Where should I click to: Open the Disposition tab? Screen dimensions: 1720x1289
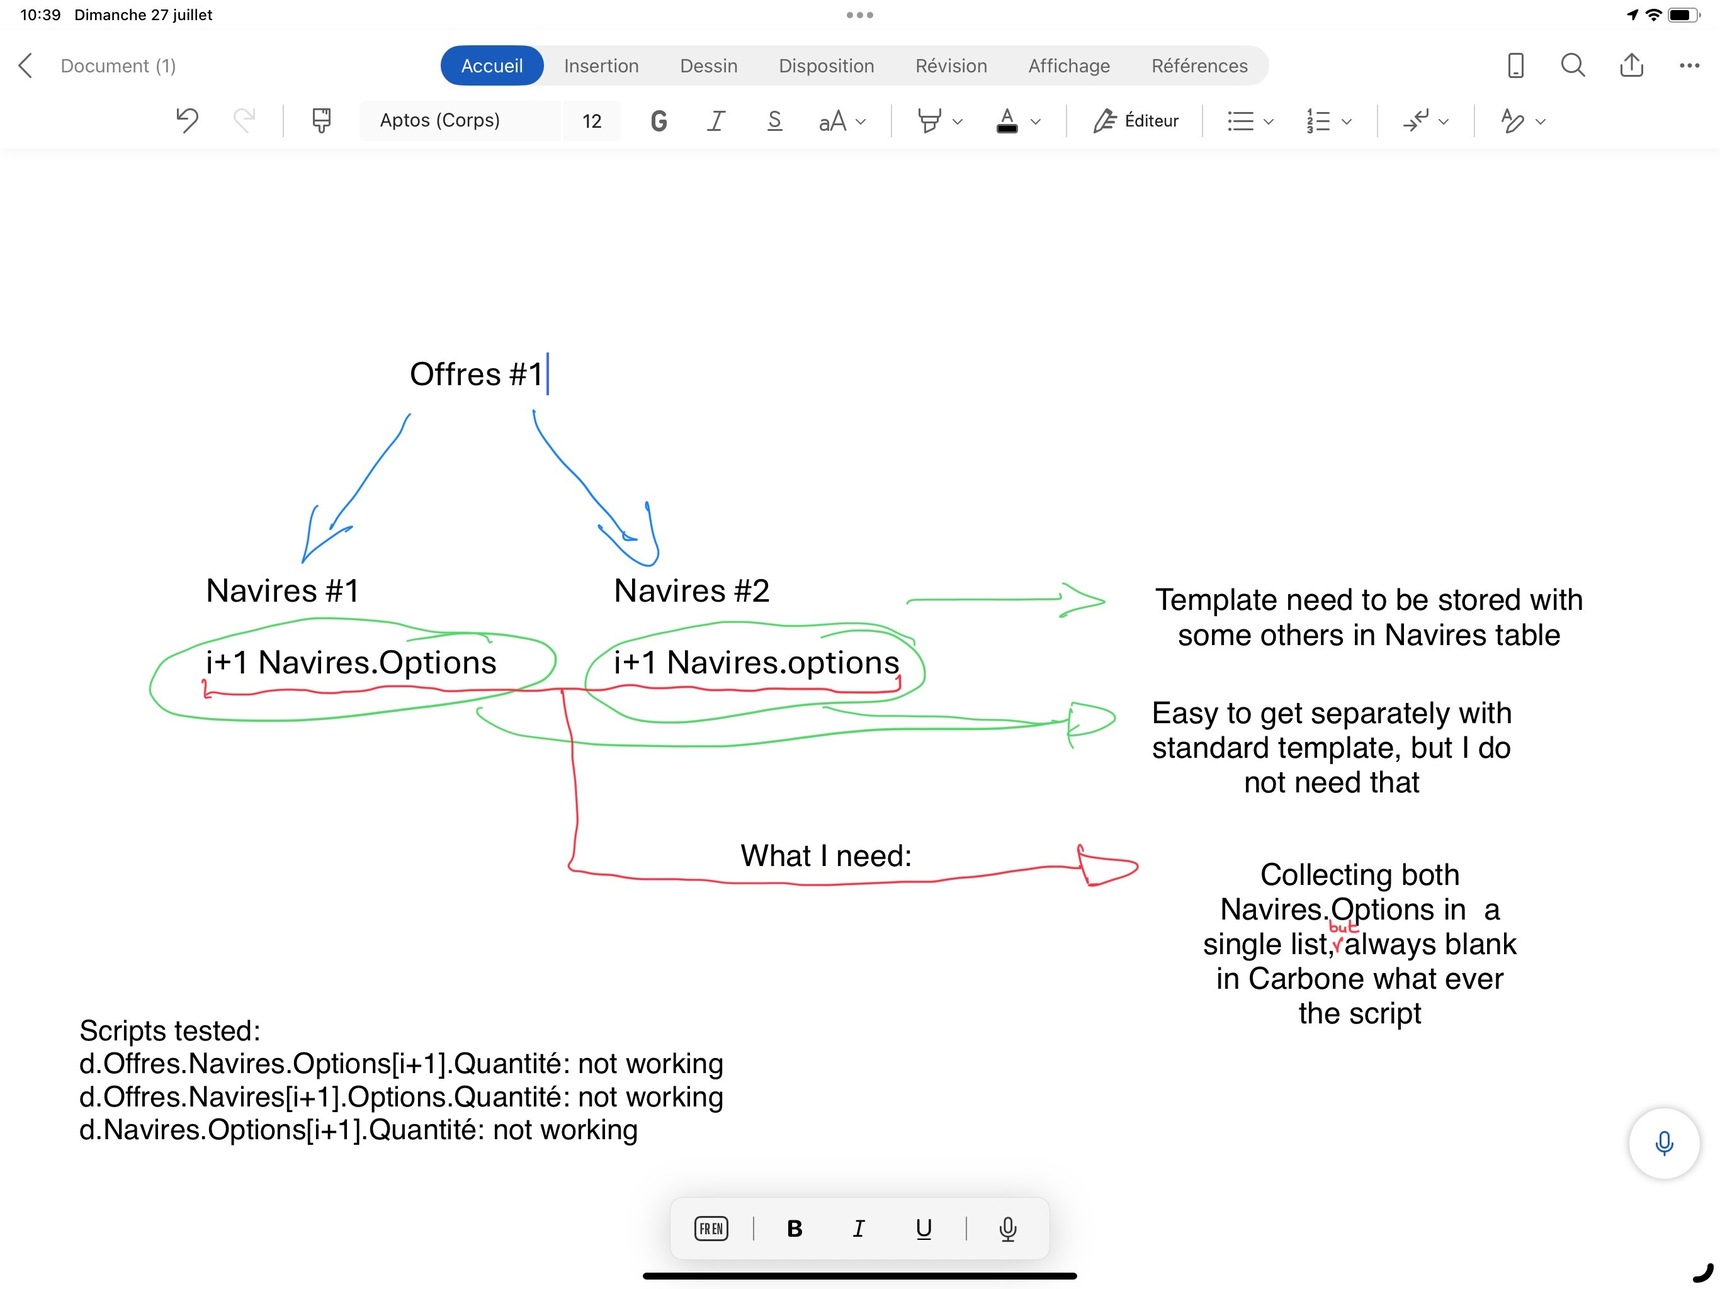pyautogui.click(x=826, y=66)
